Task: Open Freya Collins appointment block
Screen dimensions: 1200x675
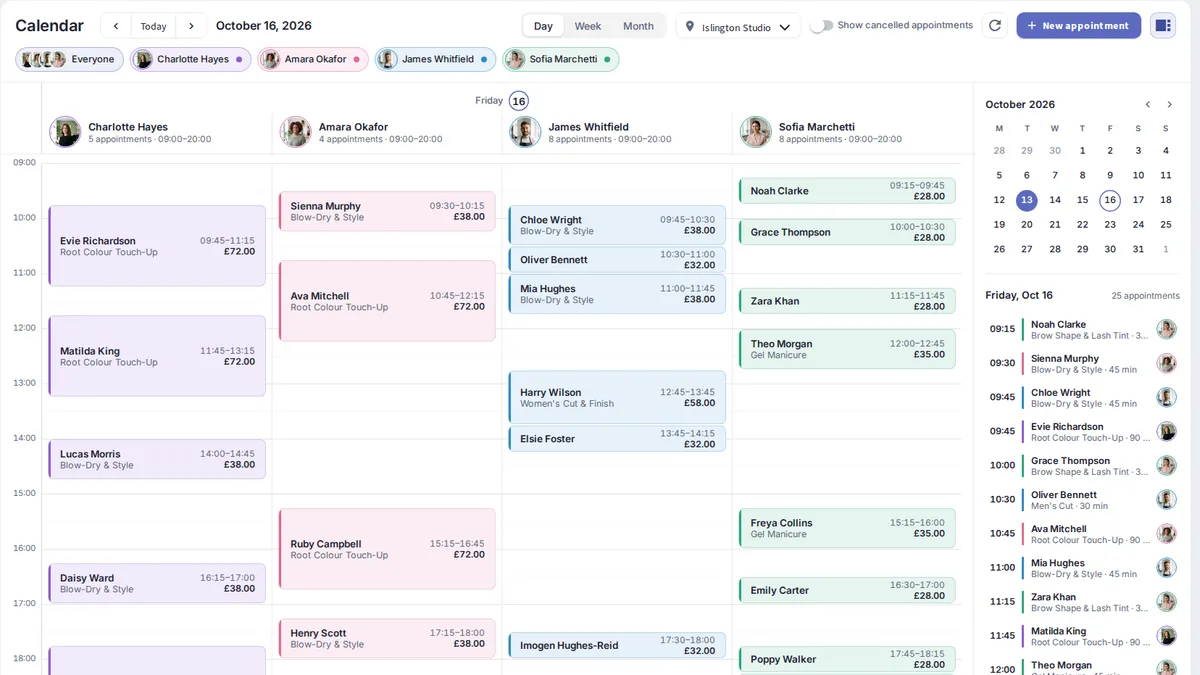Action: click(847, 528)
